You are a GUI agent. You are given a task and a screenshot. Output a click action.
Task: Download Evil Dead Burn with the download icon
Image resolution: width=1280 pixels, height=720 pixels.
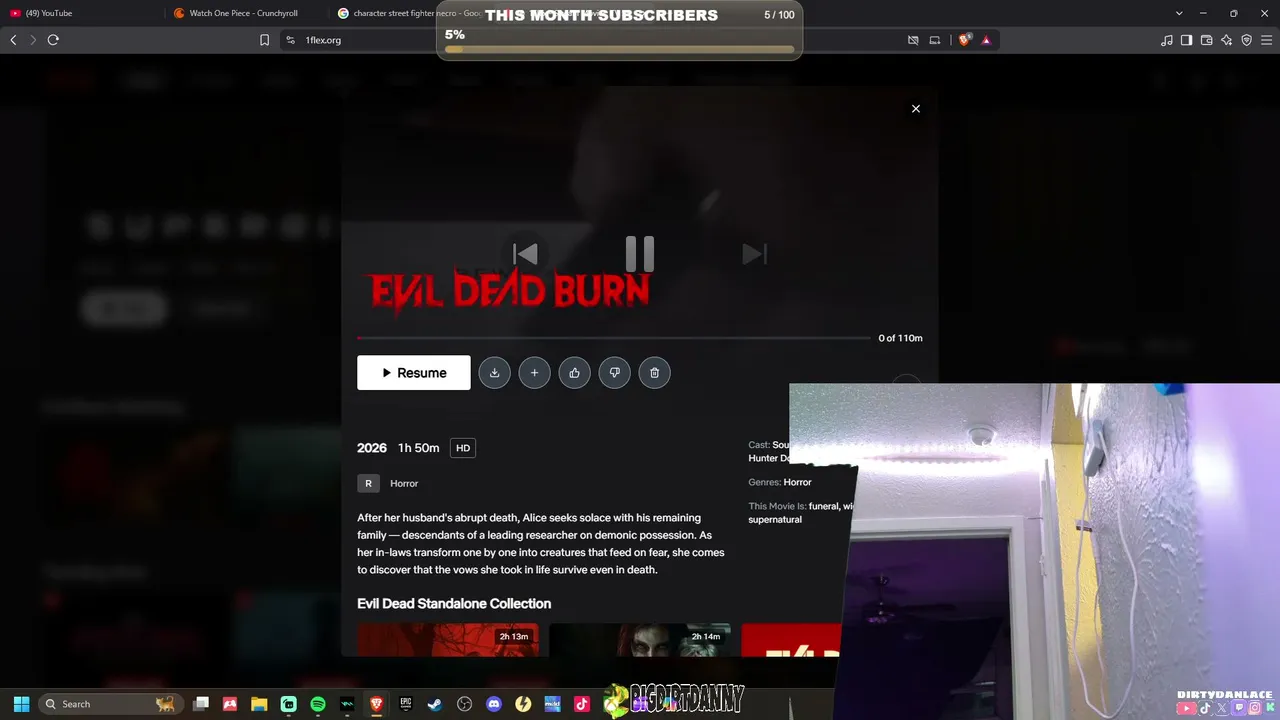[494, 373]
